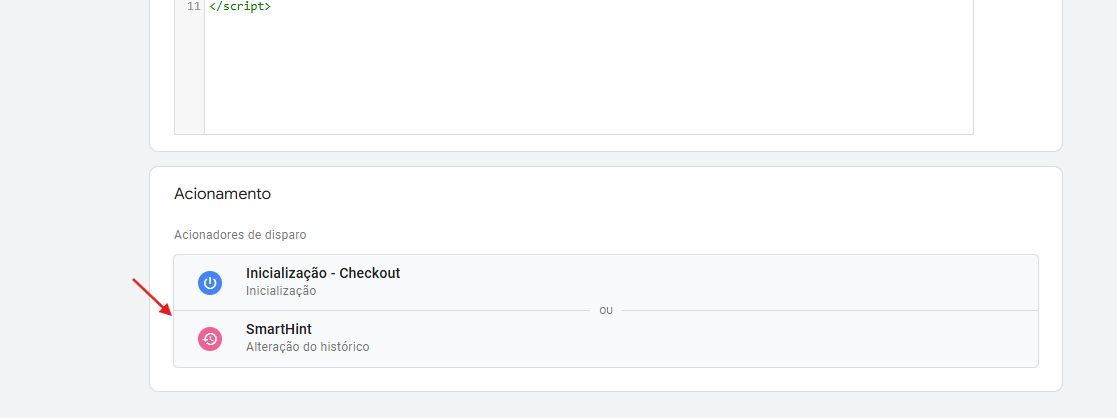Viewport: 1117px width, 418px height.
Task: Click the Alteração do histórico subtitle
Action: tap(307, 348)
